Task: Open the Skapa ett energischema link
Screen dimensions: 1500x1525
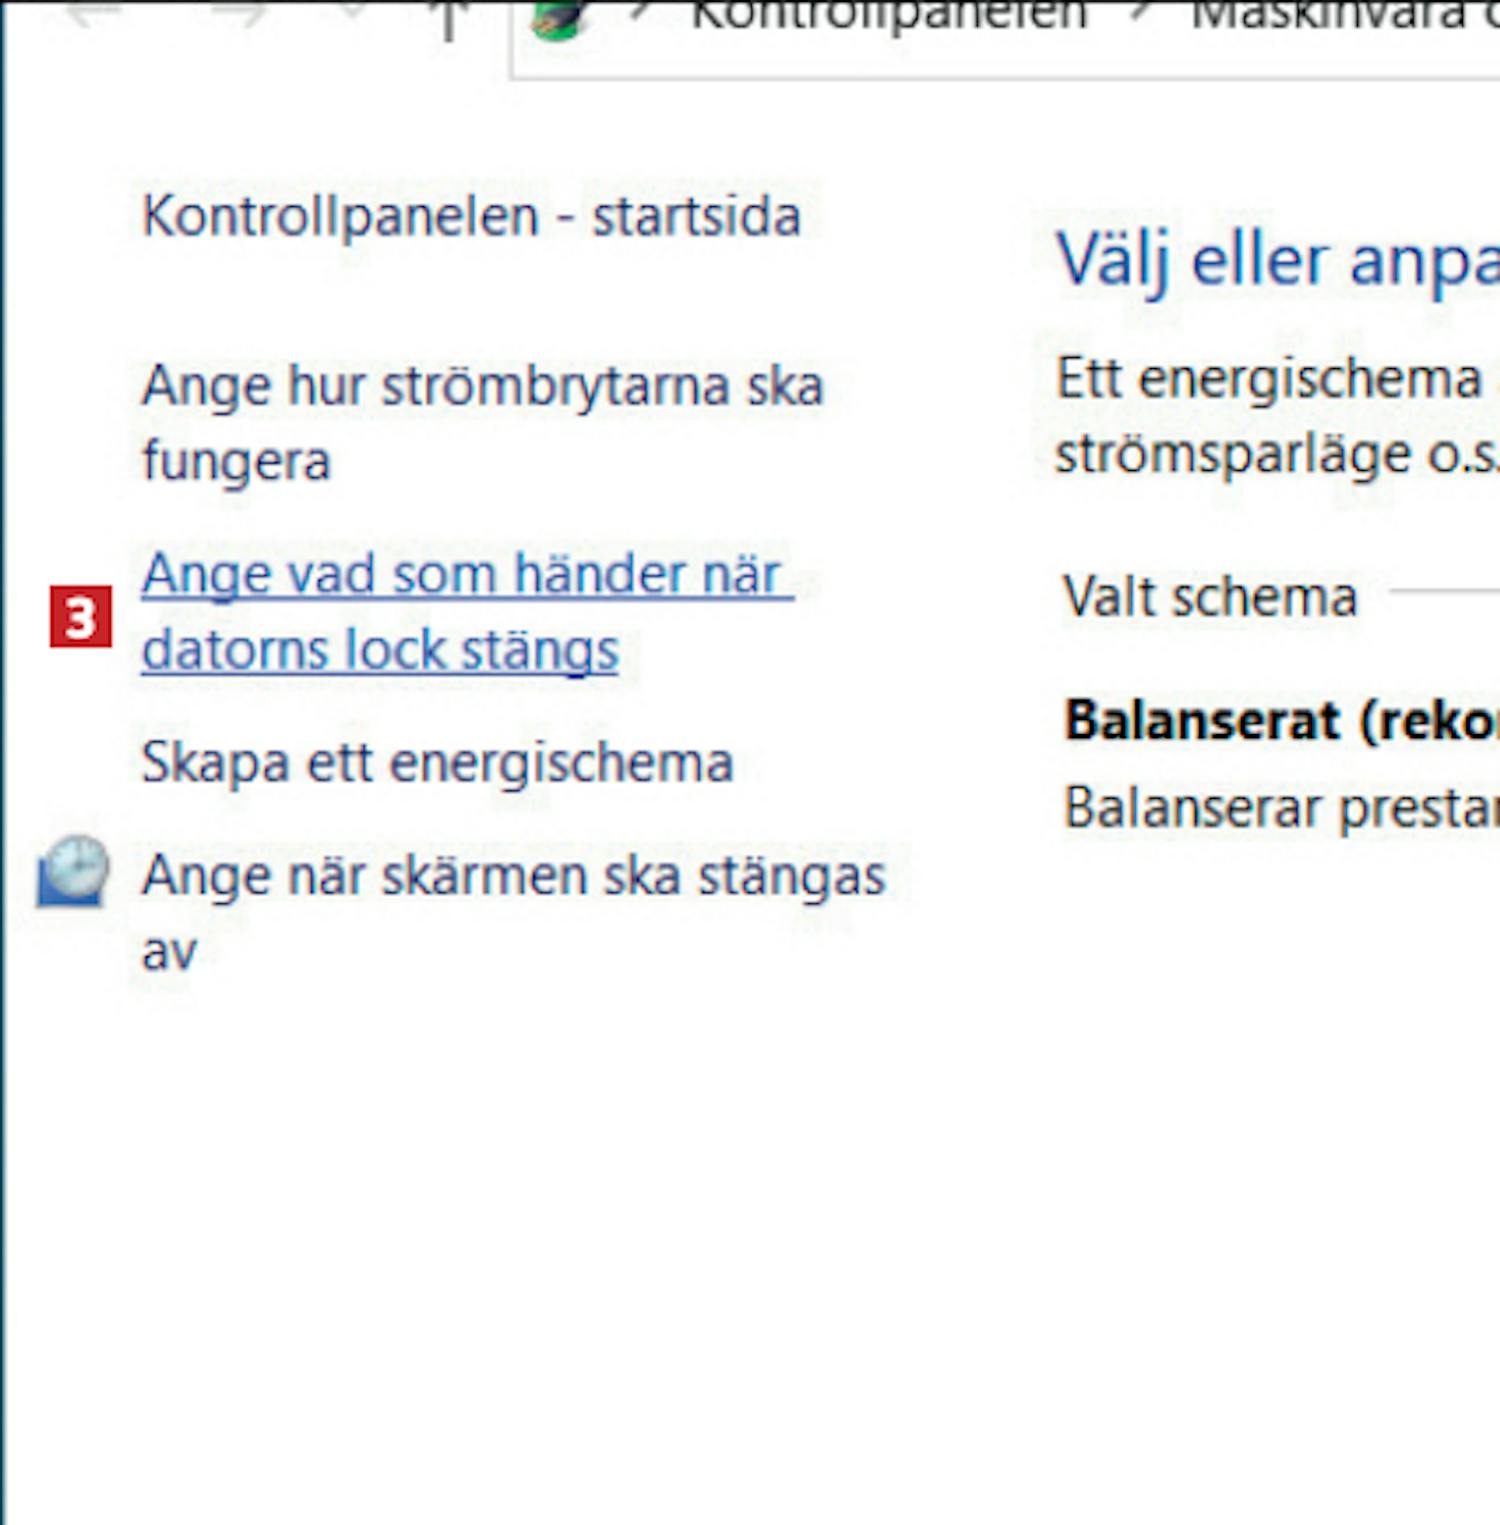Action: tap(437, 763)
